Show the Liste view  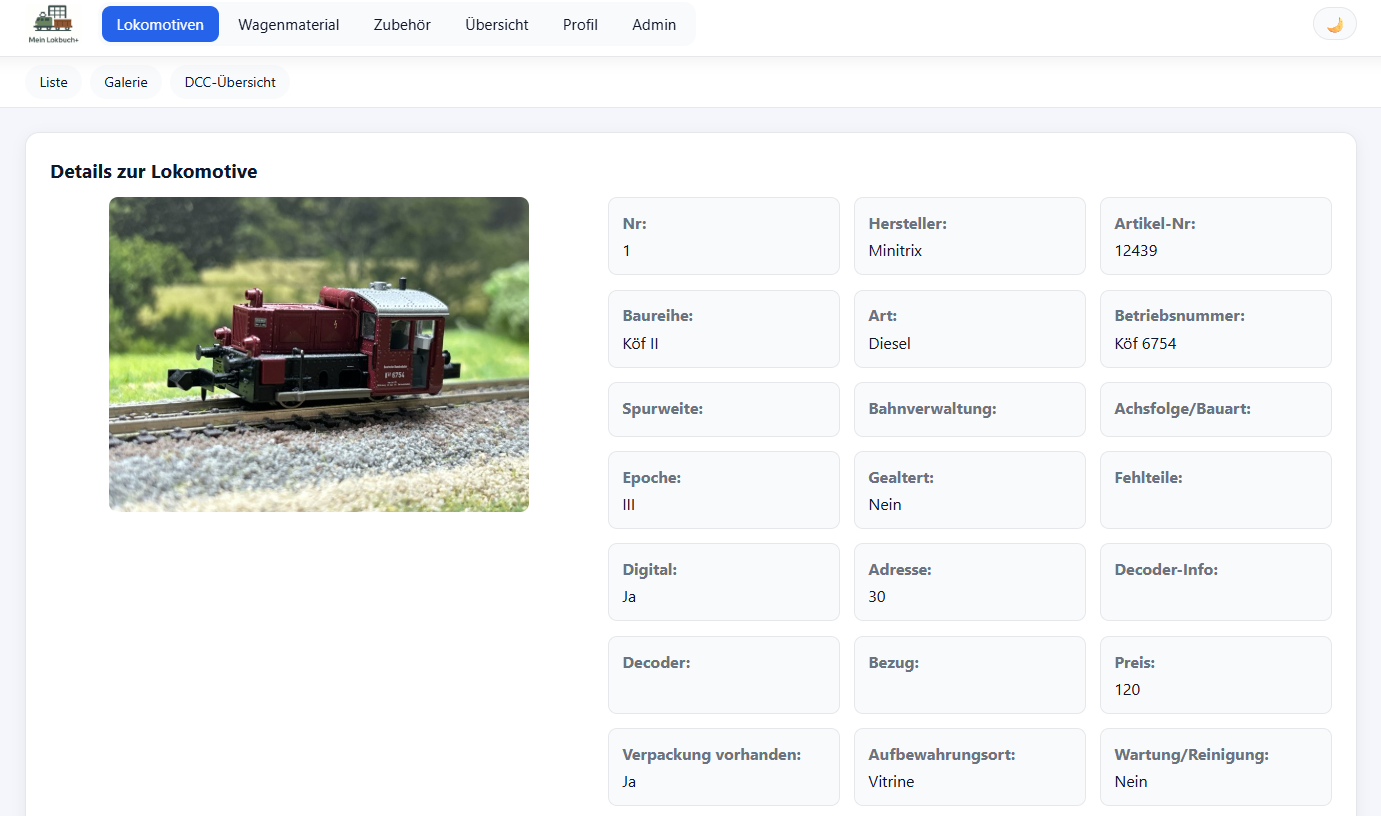point(54,82)
